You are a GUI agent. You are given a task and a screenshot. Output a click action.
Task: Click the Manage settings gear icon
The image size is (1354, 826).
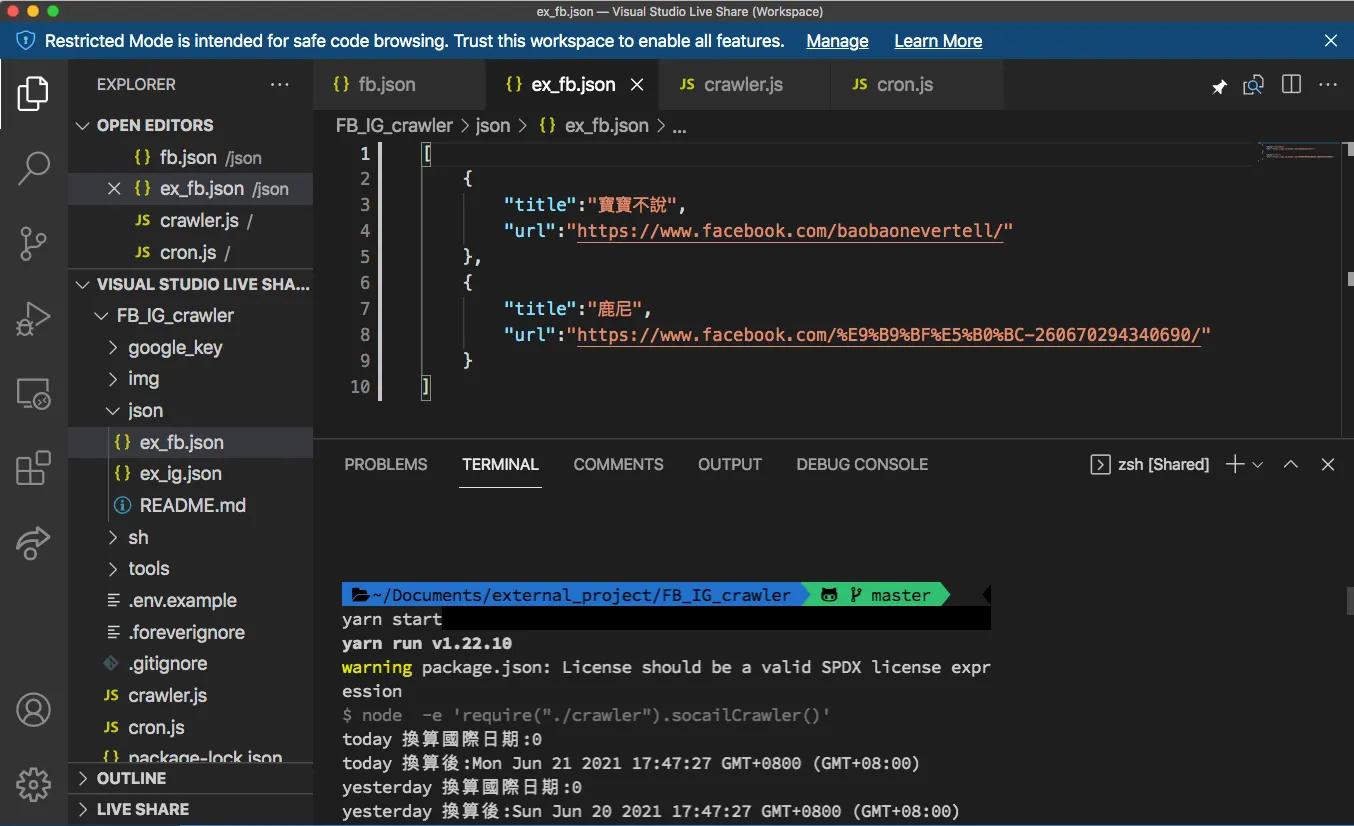click(x=33, y=784)
